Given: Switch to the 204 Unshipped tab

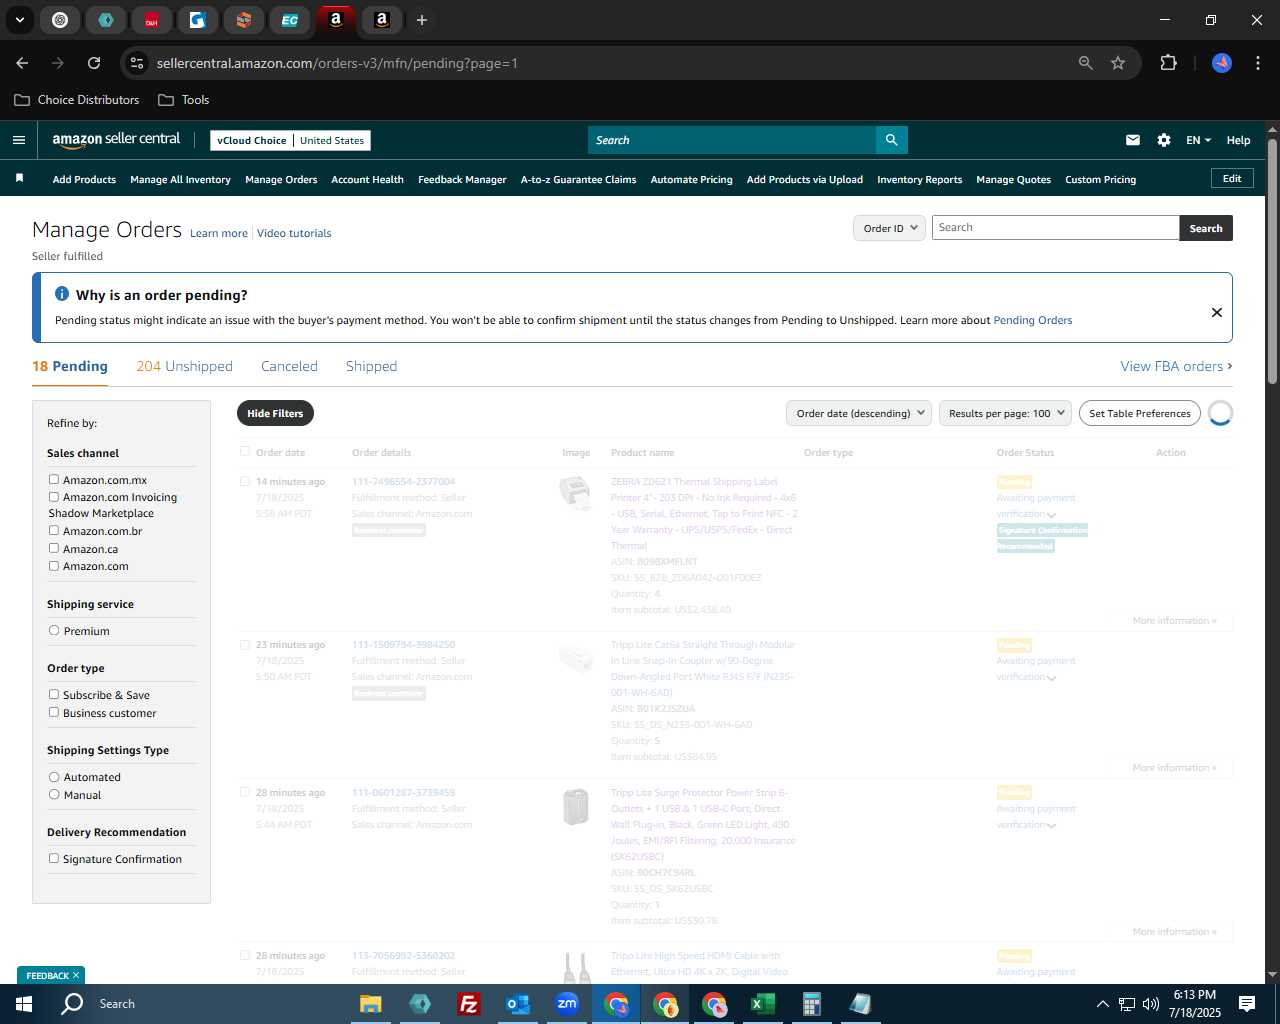Looking at the screenshot, I should point(184,366).
